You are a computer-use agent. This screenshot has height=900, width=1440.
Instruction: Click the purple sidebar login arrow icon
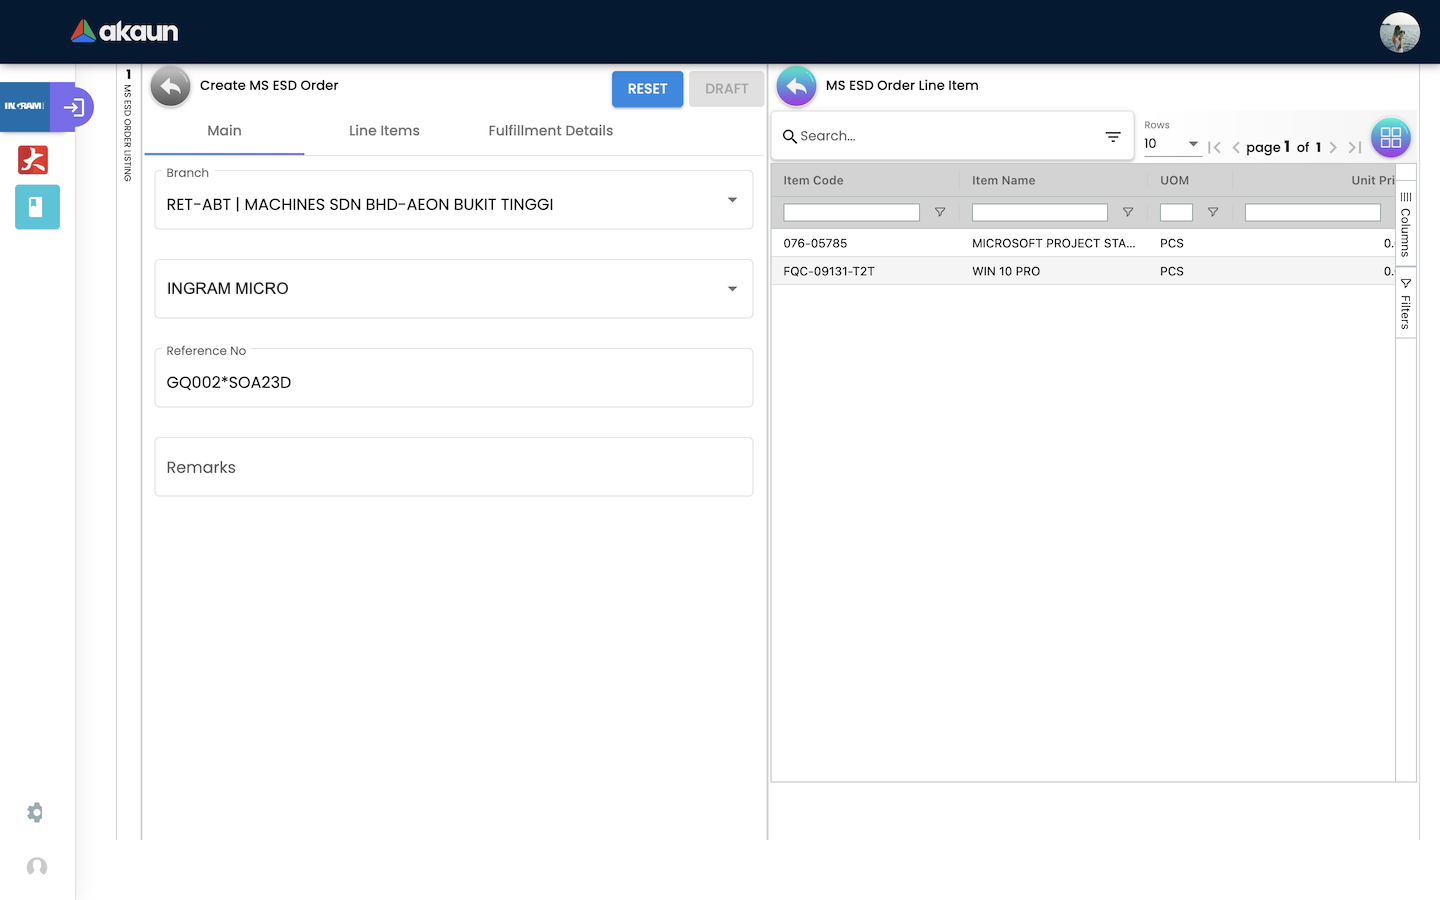click(74, 107)
